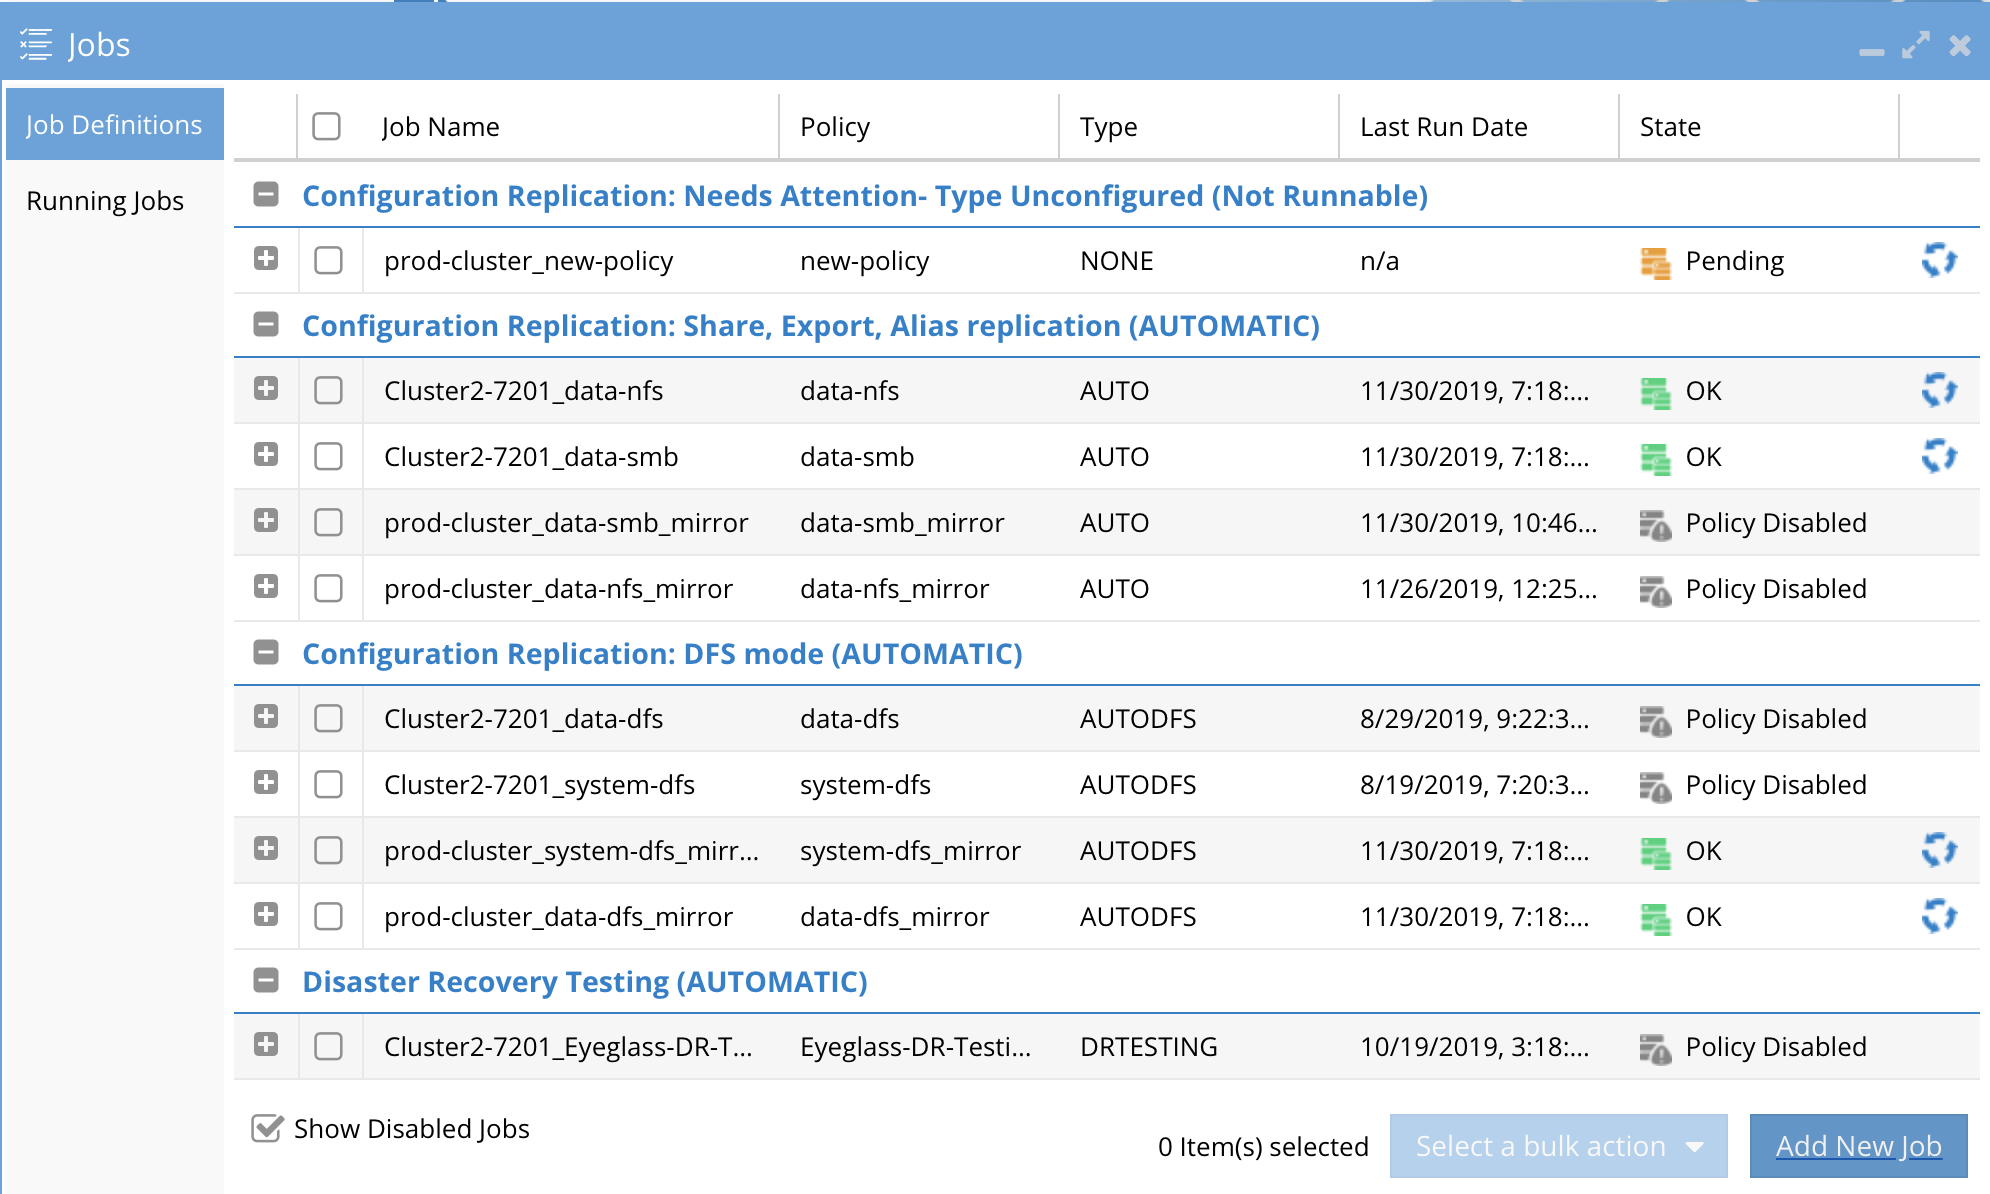Toggle the select-all checkbox in header
Screen dimensions: 1990x1194
(327, 126)
